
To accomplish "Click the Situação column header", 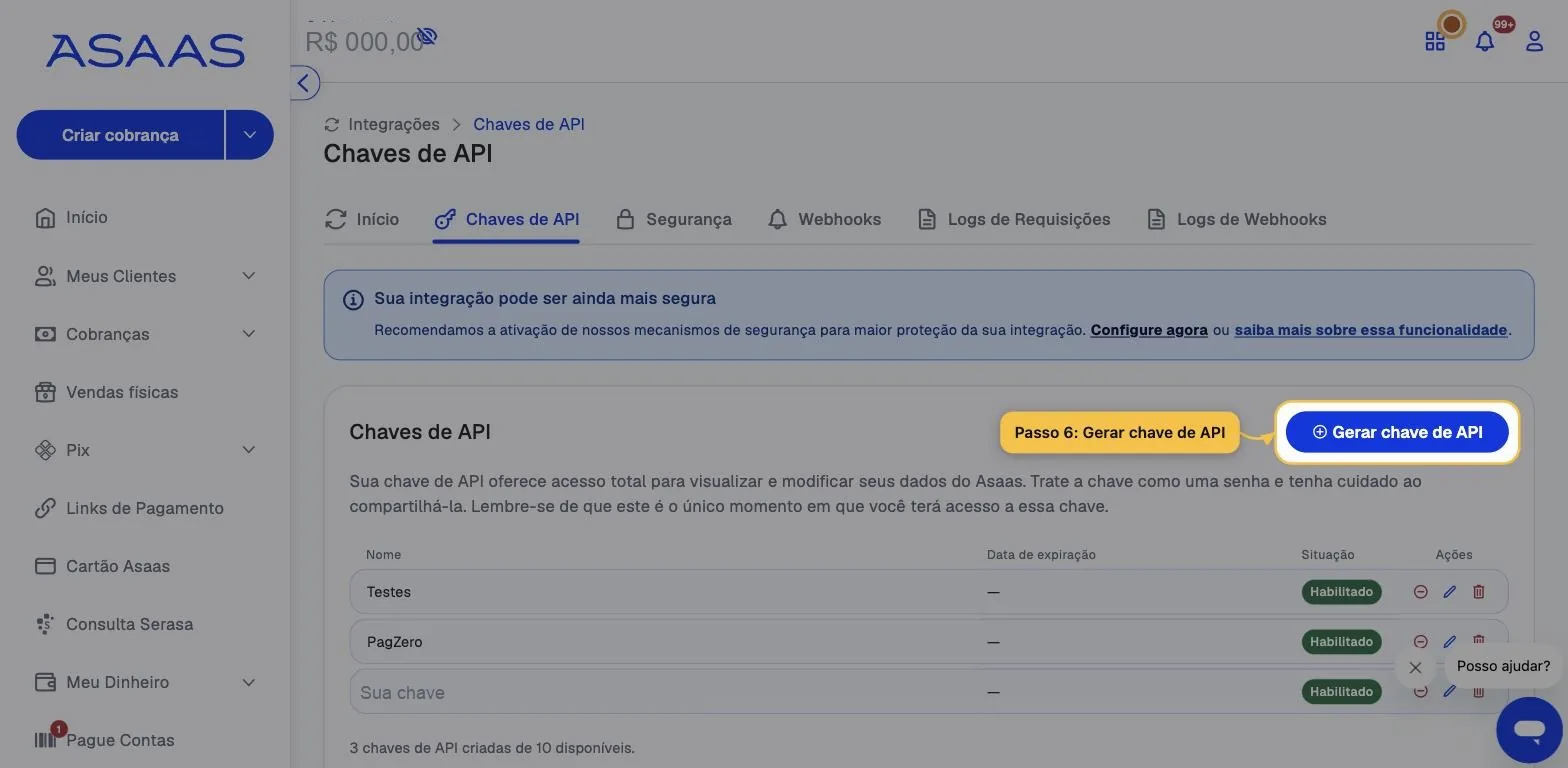I will tap(1328, 554).
